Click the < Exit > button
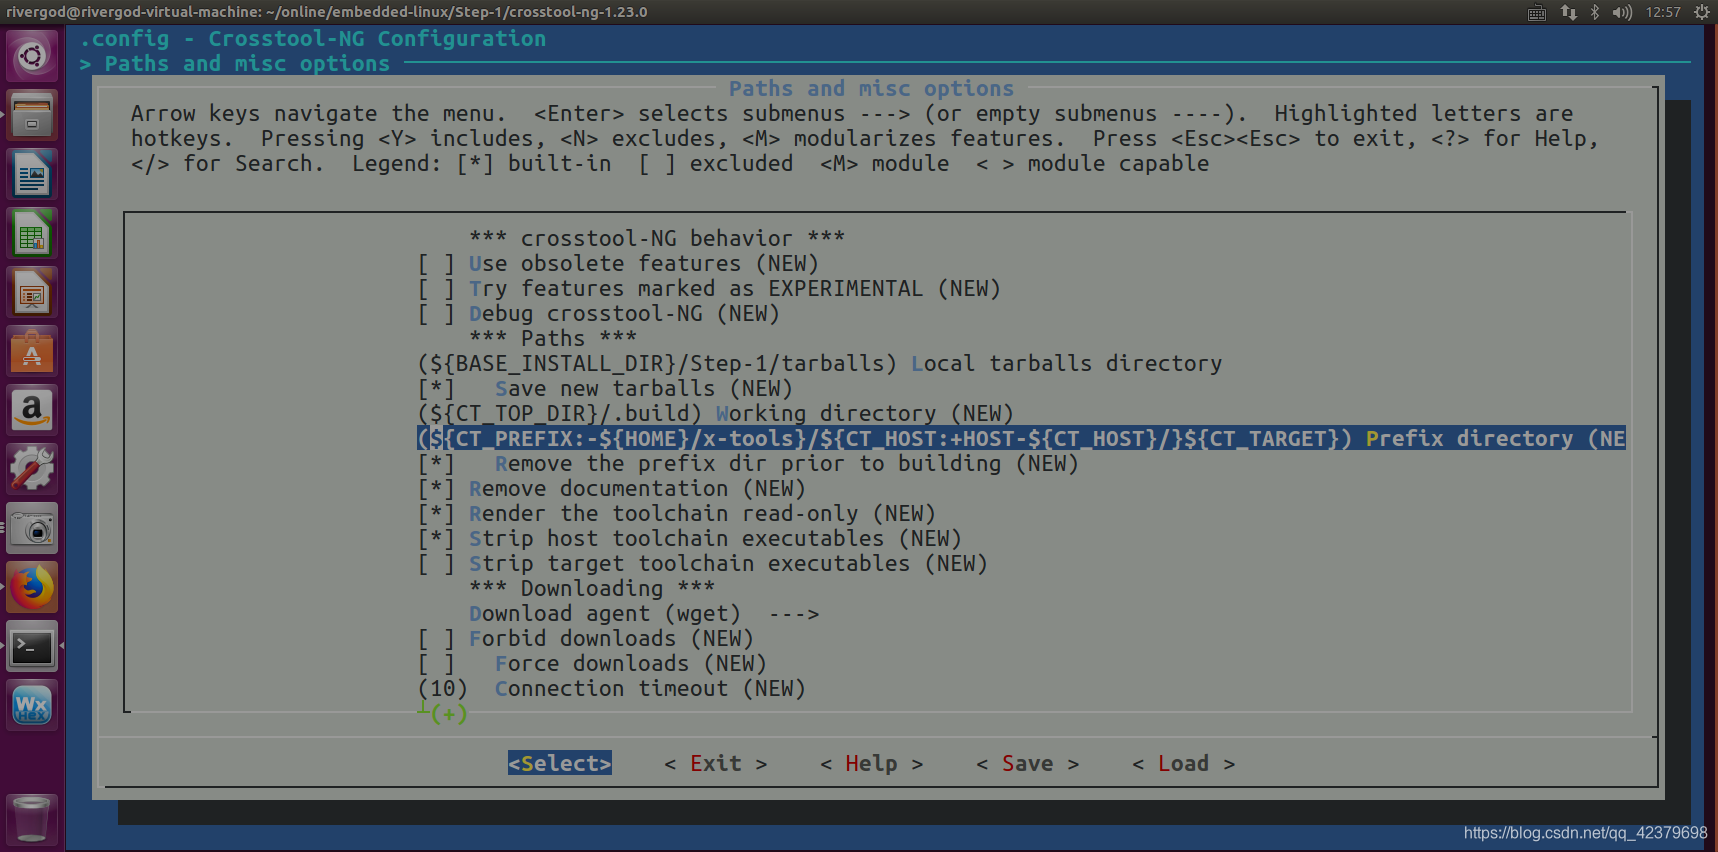Screen dimensions: 1718x852 716,764
